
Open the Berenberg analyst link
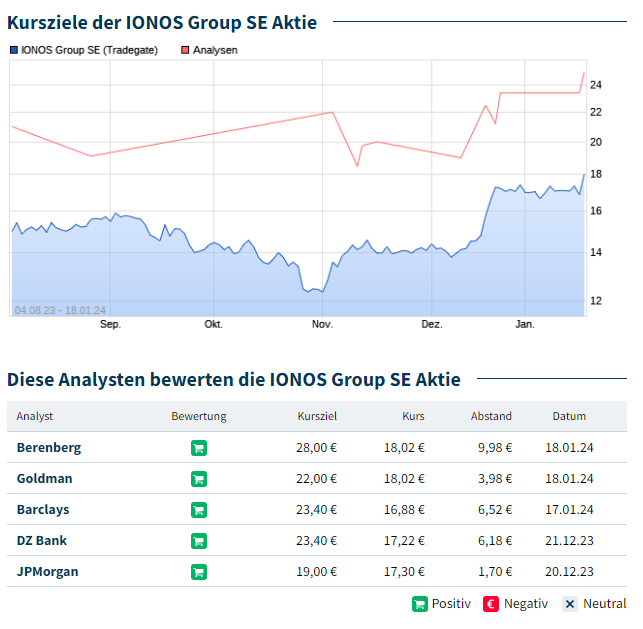click(x=49, y=448)
